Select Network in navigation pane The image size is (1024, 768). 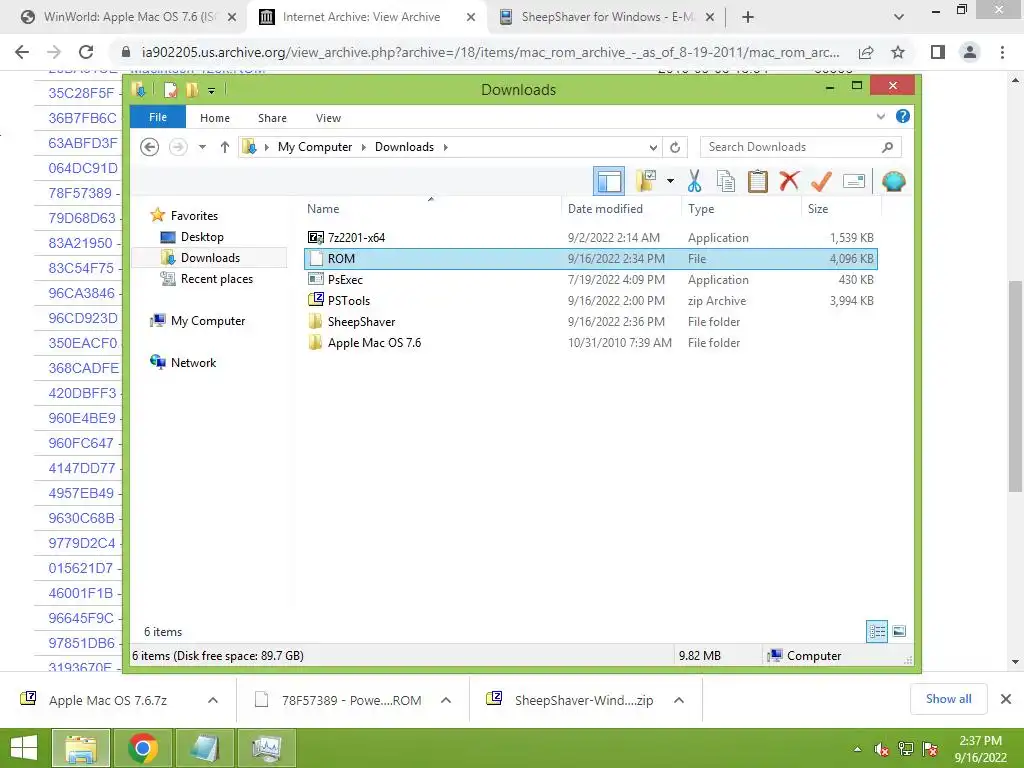click(193, 362)
